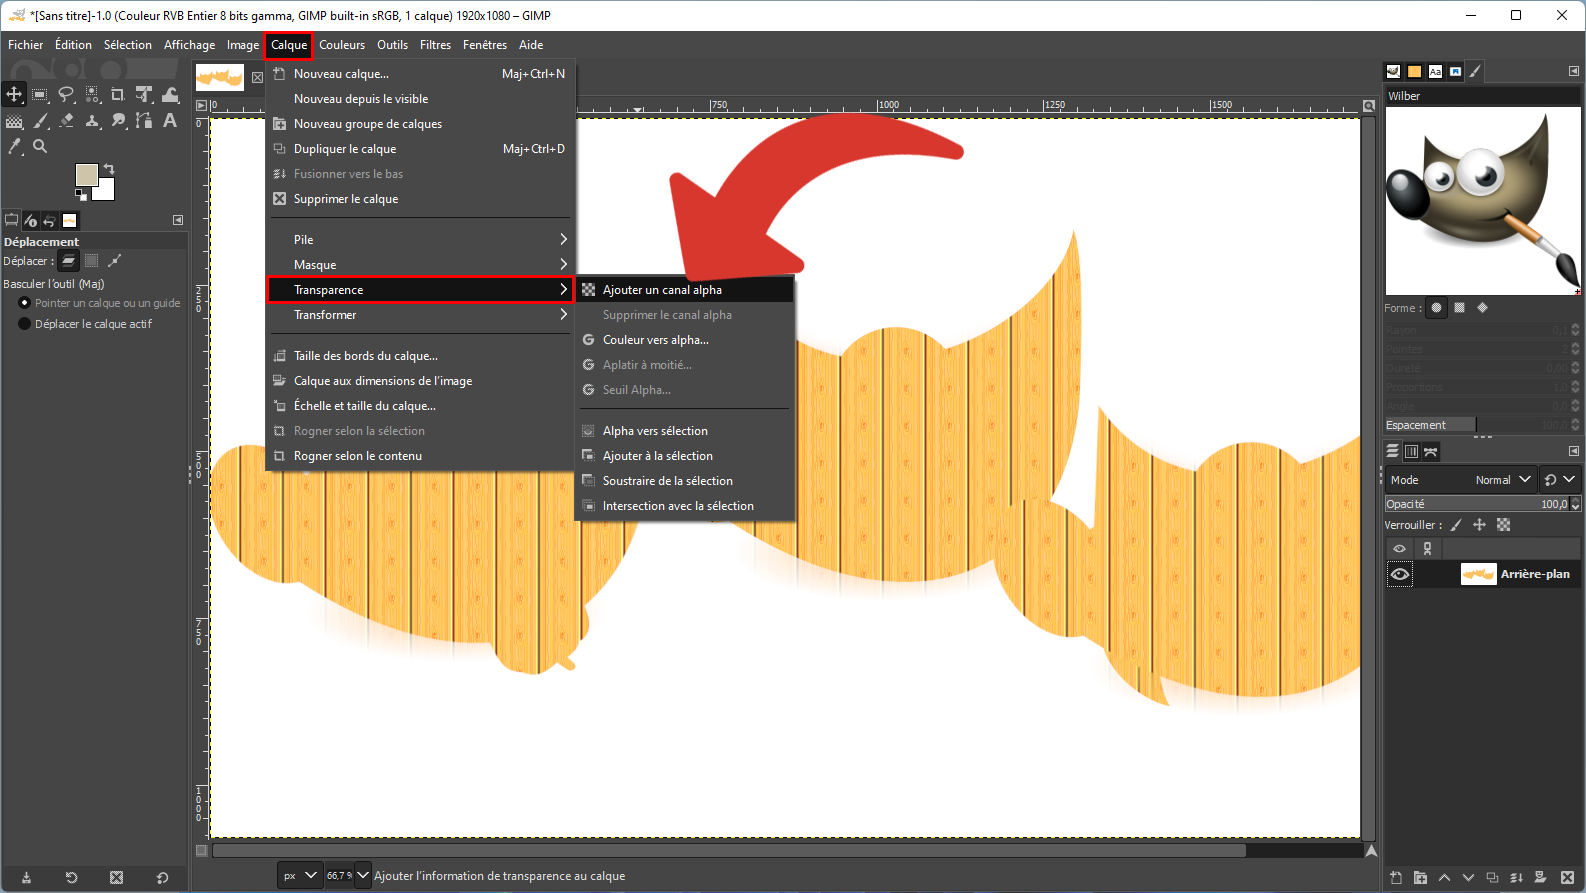Select the Color Picker tool
Image resolution: width=1586 pixels, height=893 pixels.
pos(14,146)
